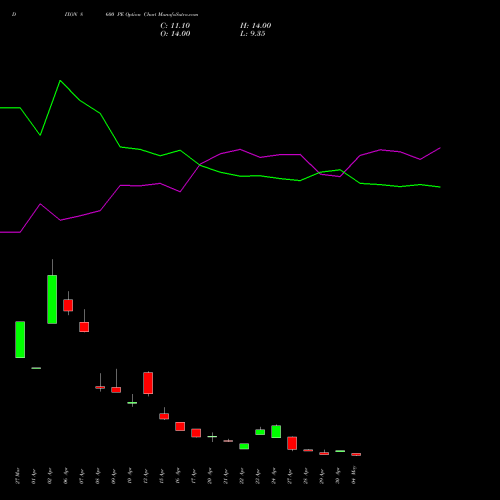Click the red candle above 07 Apr
500x500 pixels.
pyautogui.click(x=84, y=327)
